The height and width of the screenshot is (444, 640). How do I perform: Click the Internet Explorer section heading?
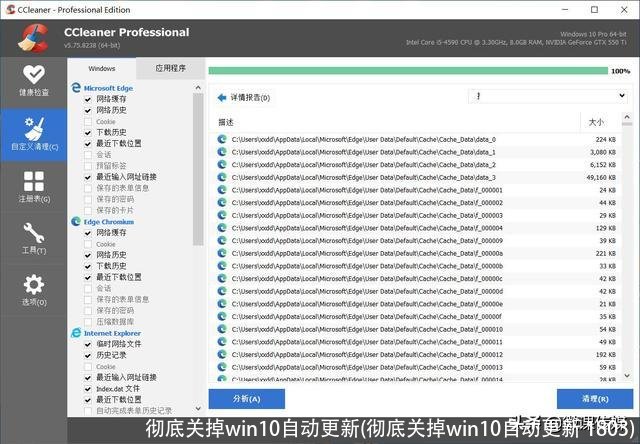112,333
